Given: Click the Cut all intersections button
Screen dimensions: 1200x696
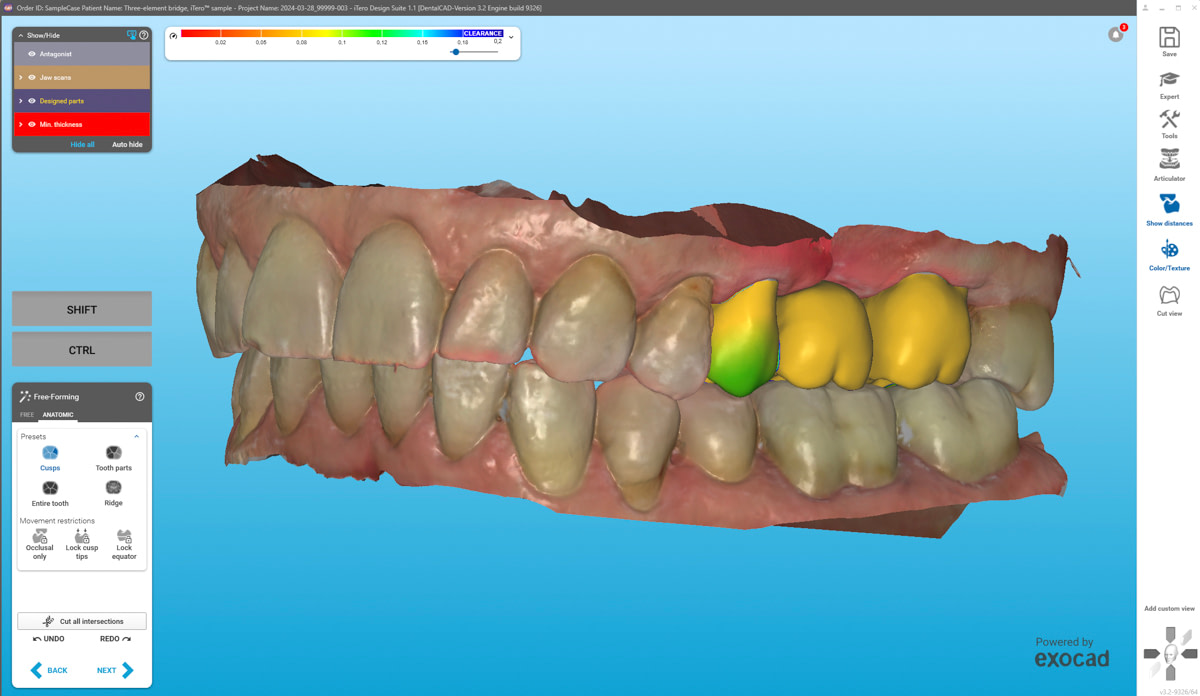Looking at the screenshot, I should tap(82, 621).
